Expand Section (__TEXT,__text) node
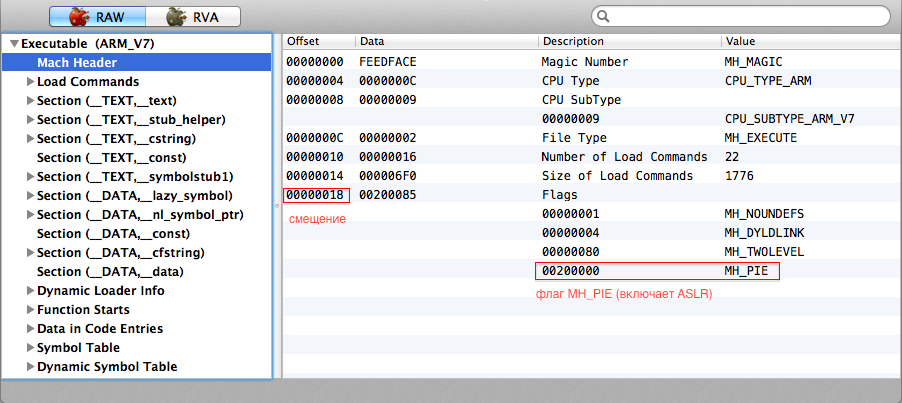902x403 pixels. (x=30, y=101)
